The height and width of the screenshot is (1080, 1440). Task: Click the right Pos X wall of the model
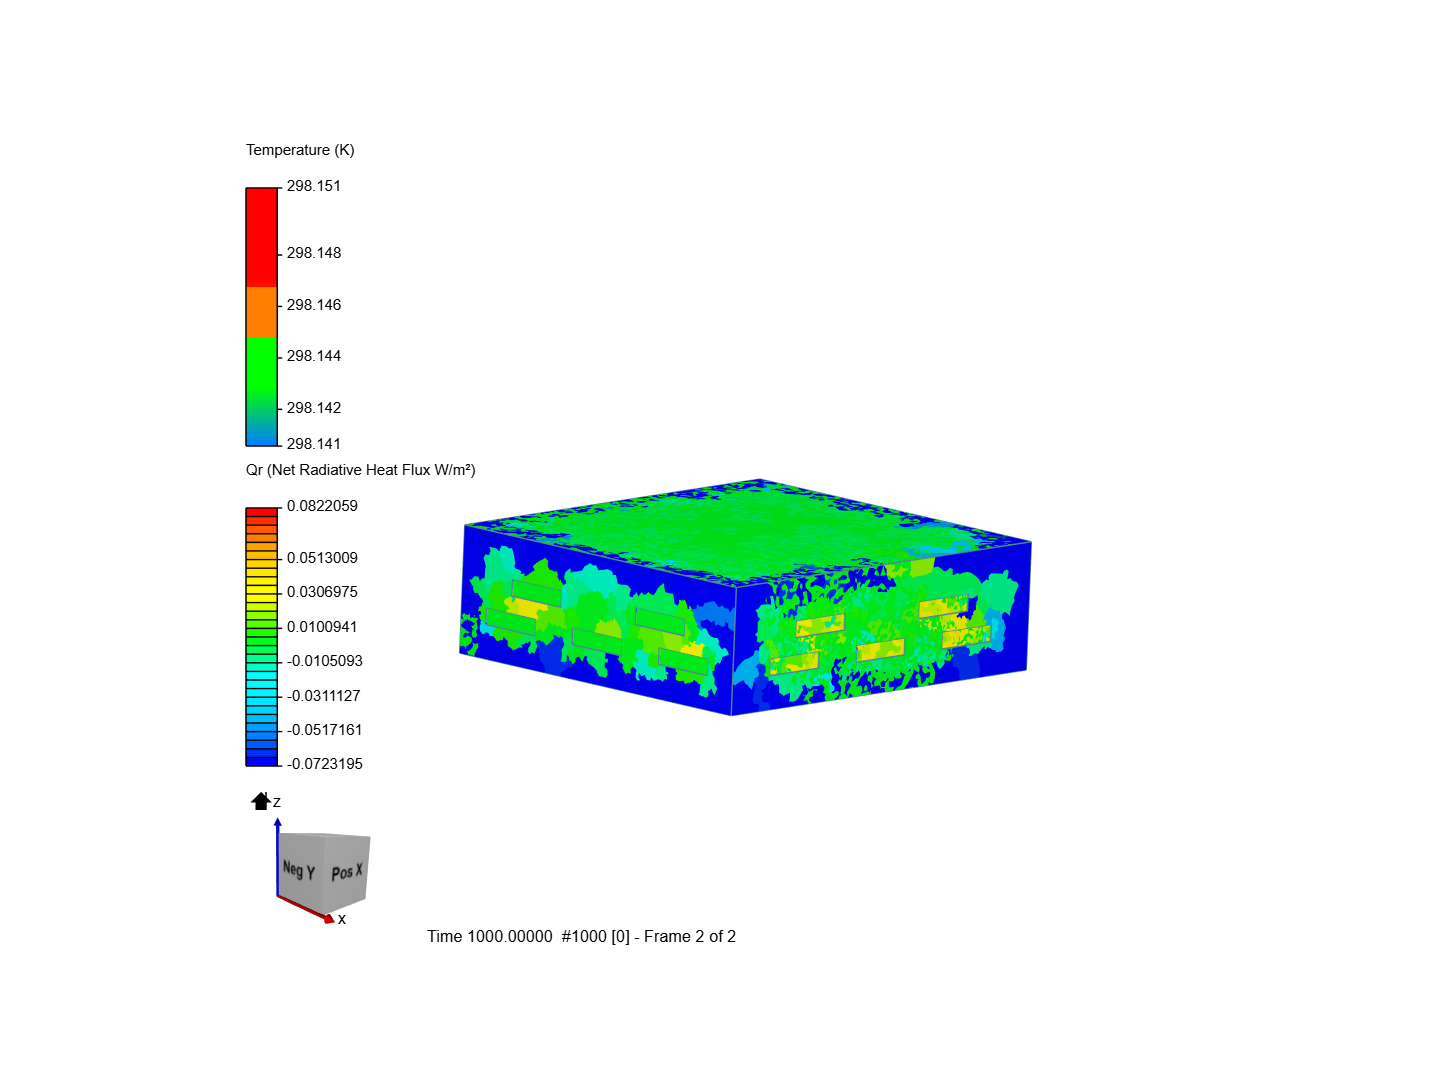point(880,630)
